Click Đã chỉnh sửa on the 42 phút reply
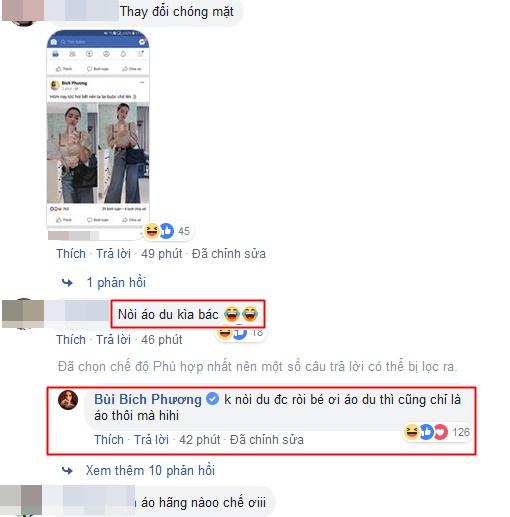This screenshot has height=517, width=510. [x=267, y=440]
